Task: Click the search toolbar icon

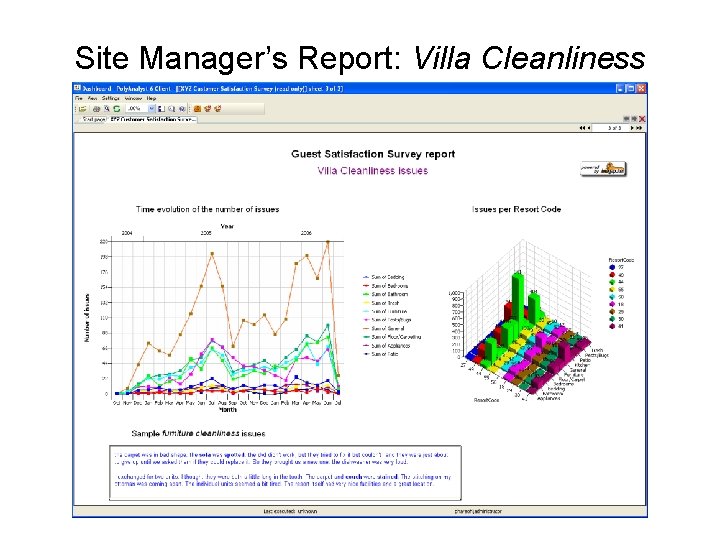Action: click(171, 109)
